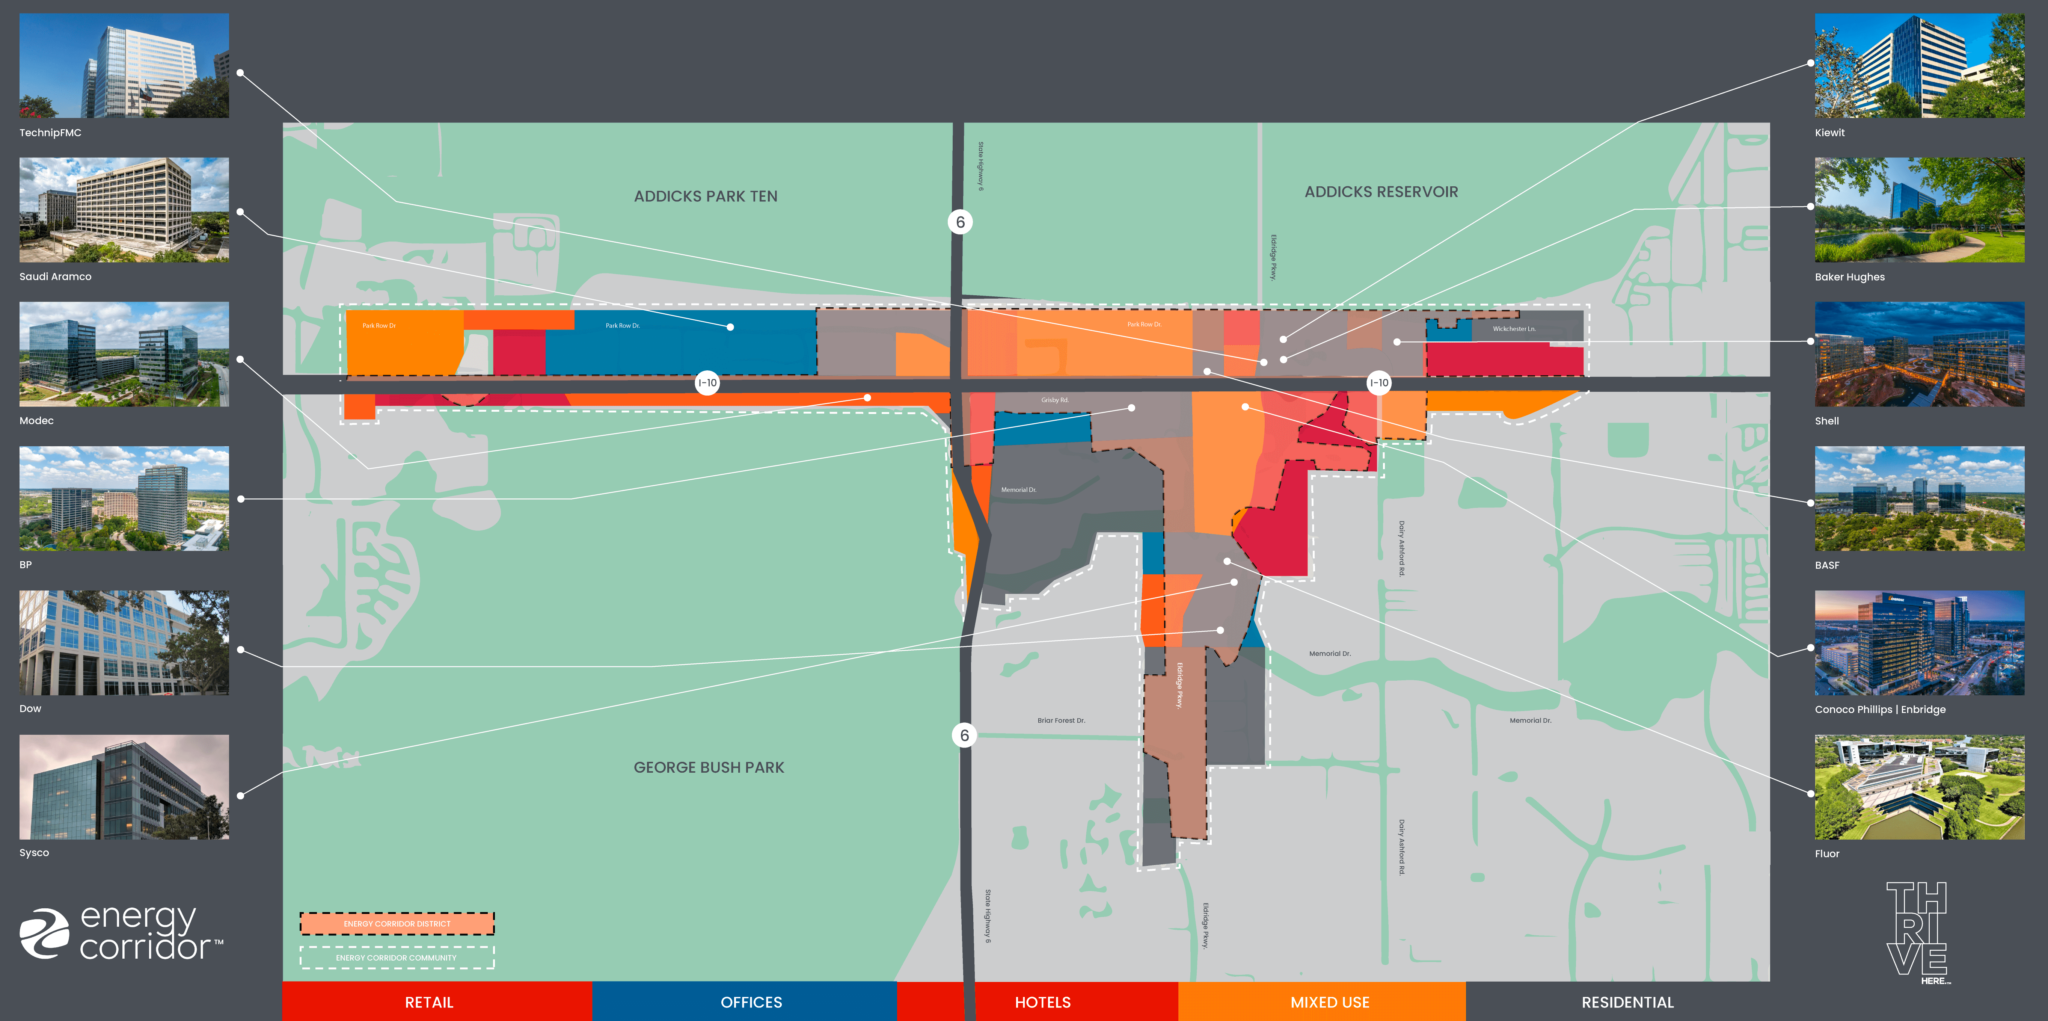Click the eastern I-10 shield marker

click(1379, 382)
